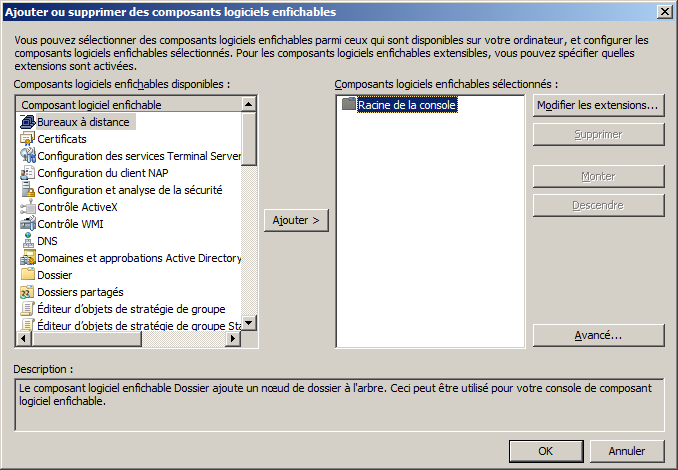Select the Dossier folder icon
The height and width of the screenshot is (470, 678).
click(28, 275)
